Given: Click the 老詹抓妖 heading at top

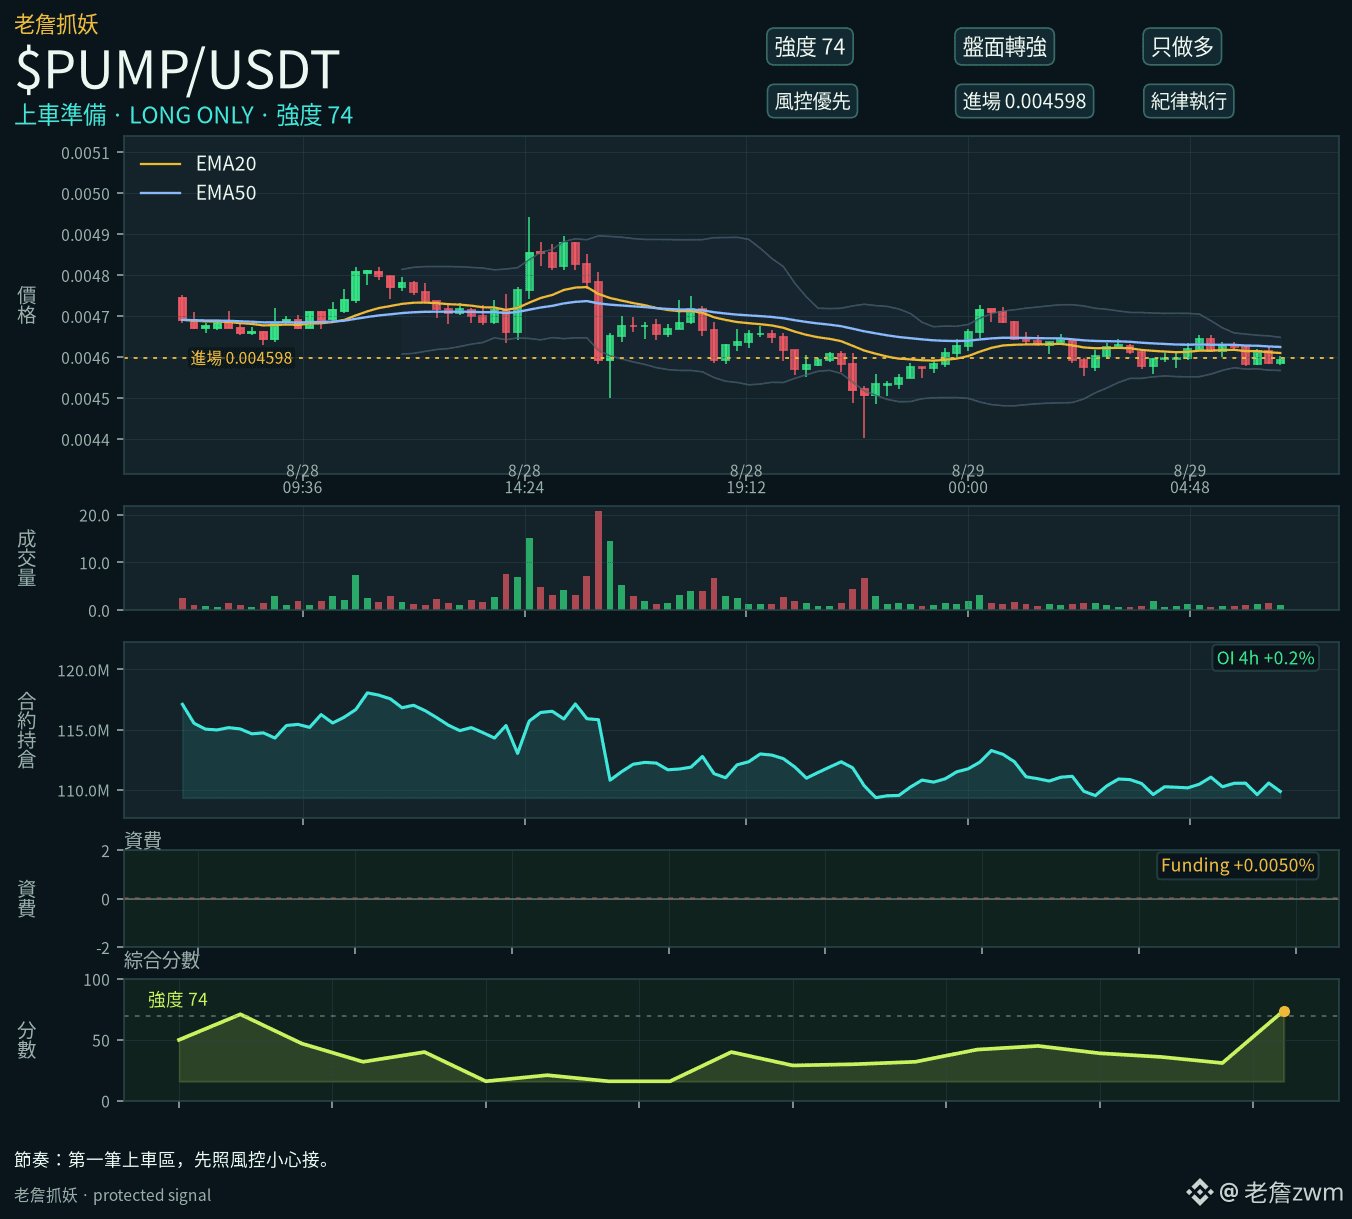Looking at the screenshot, I should 56,24.
